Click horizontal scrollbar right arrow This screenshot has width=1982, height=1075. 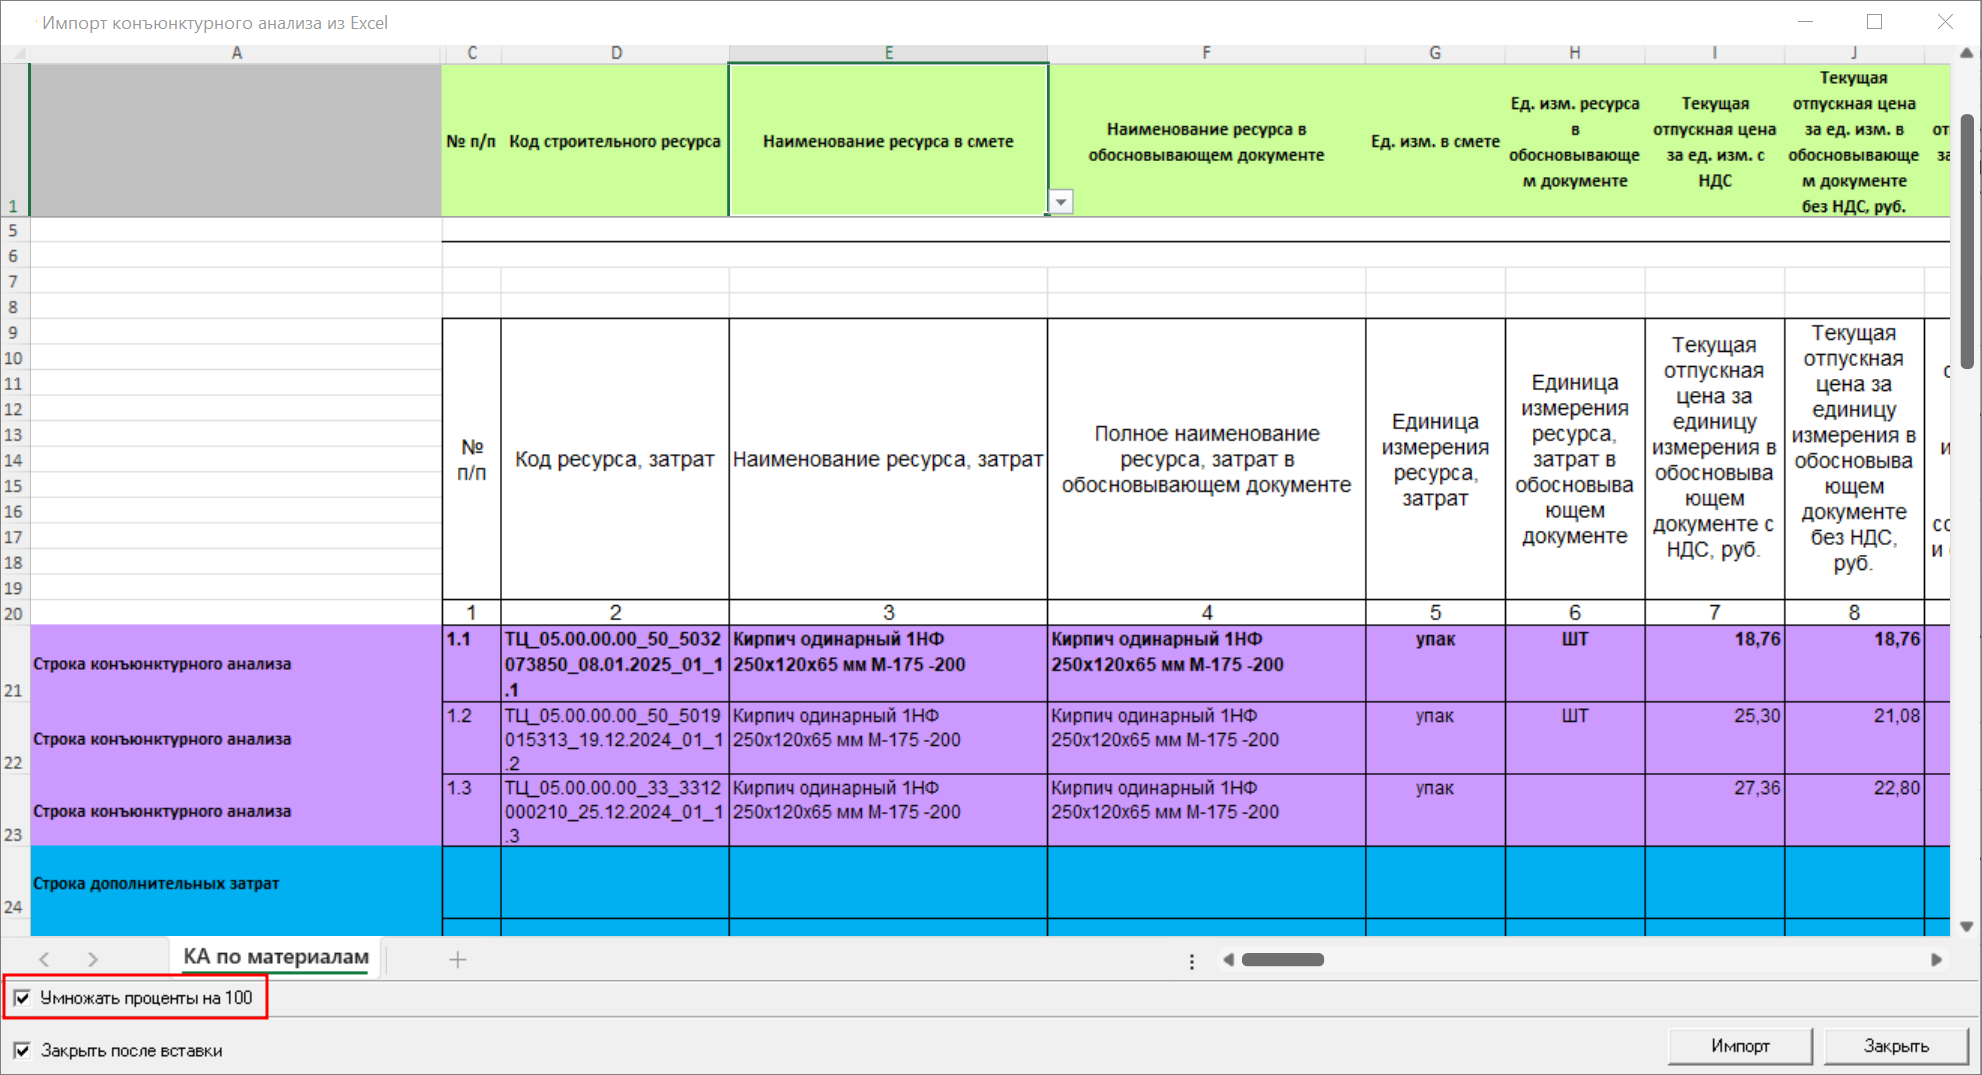pos(1936,960)
